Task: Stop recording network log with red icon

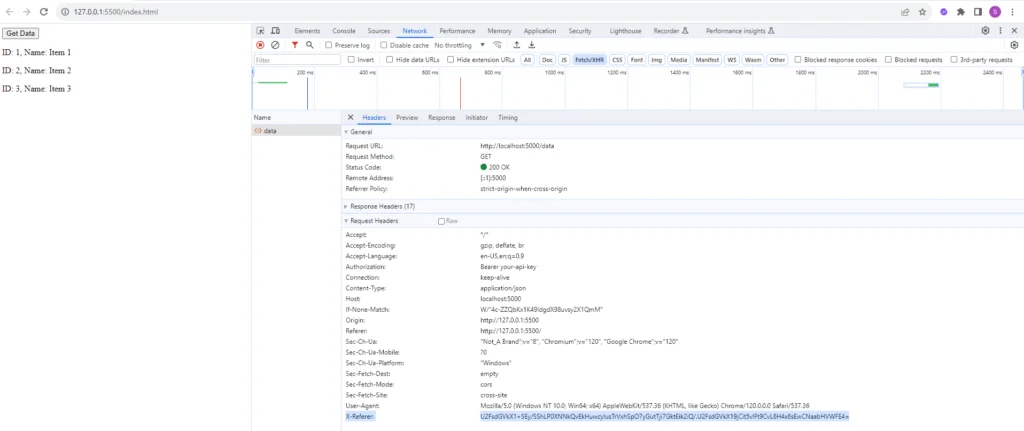Action: [x=260, y=45]
